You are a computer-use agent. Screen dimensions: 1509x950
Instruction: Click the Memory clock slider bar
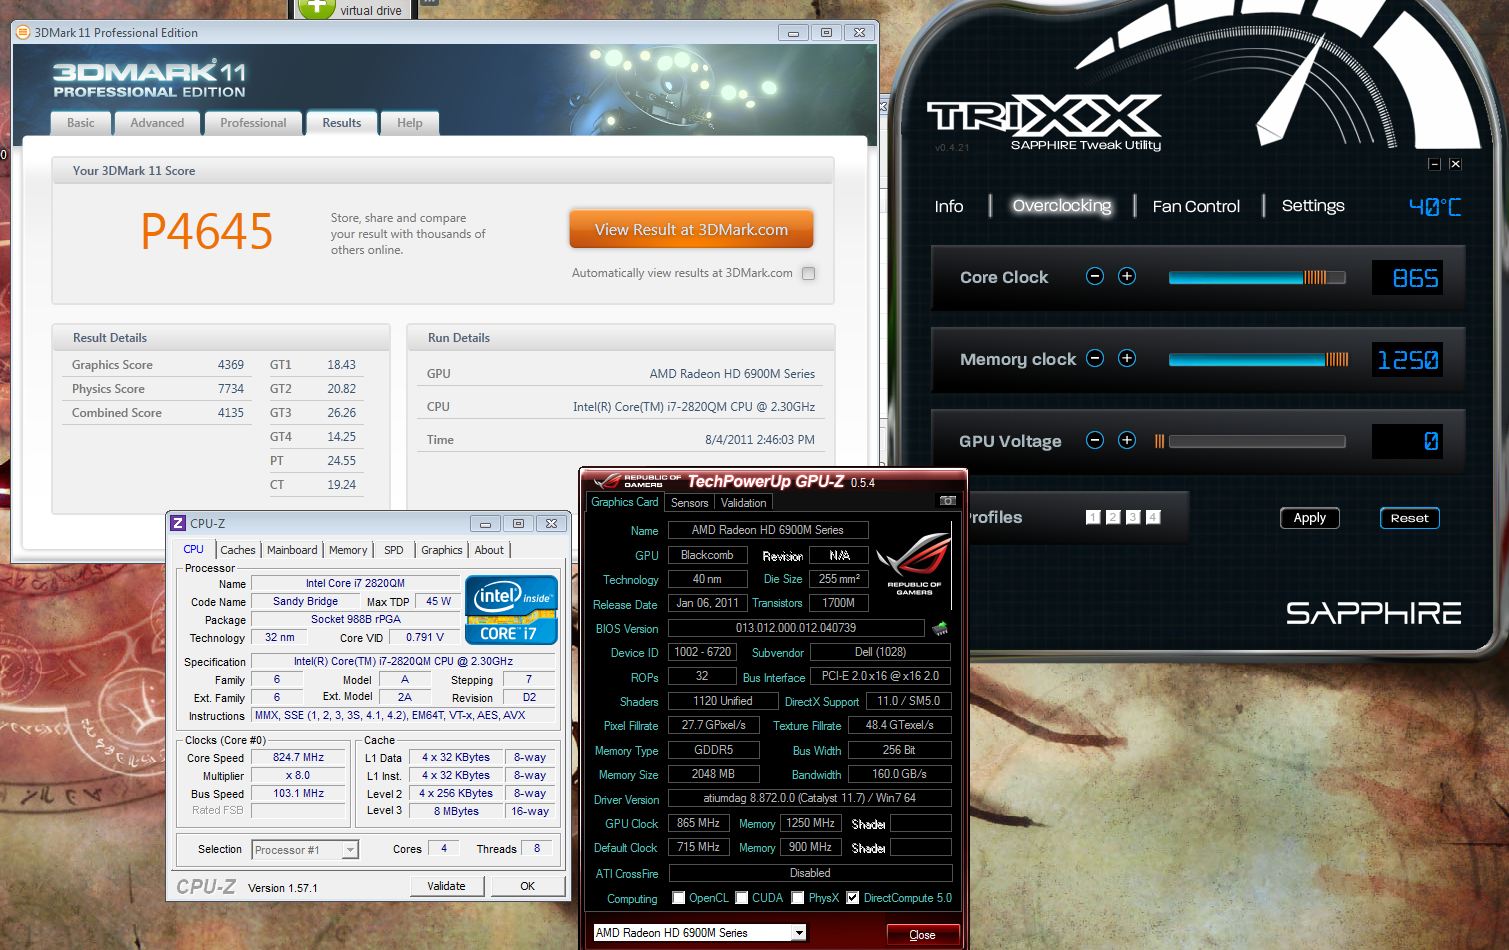click(x=1258, y=359)
